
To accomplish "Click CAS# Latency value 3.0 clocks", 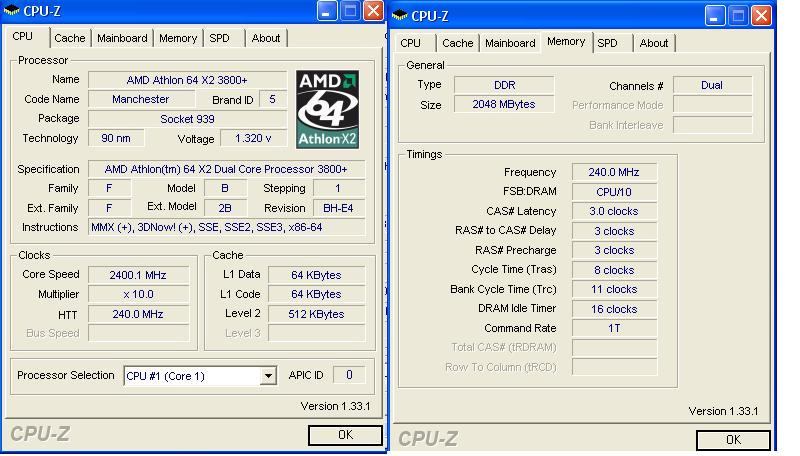I will click(x=614, y=211).
